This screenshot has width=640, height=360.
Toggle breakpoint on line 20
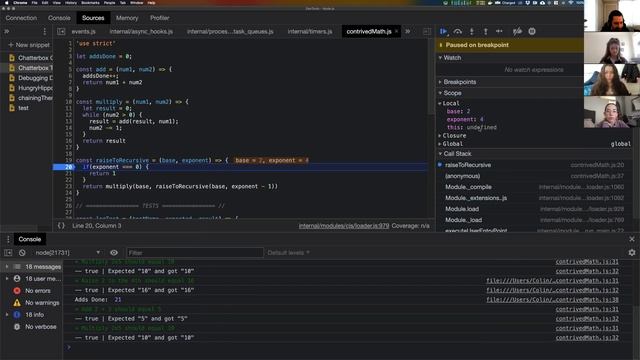(x=68, y=167)
